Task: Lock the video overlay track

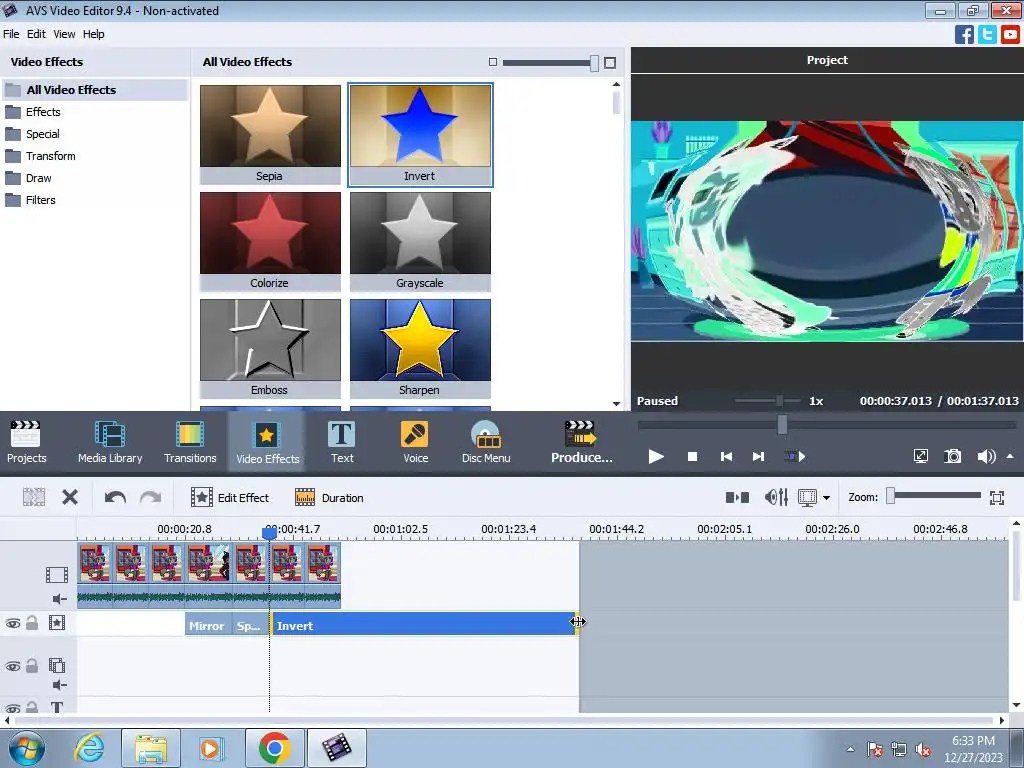Action: tap(31, 666)
